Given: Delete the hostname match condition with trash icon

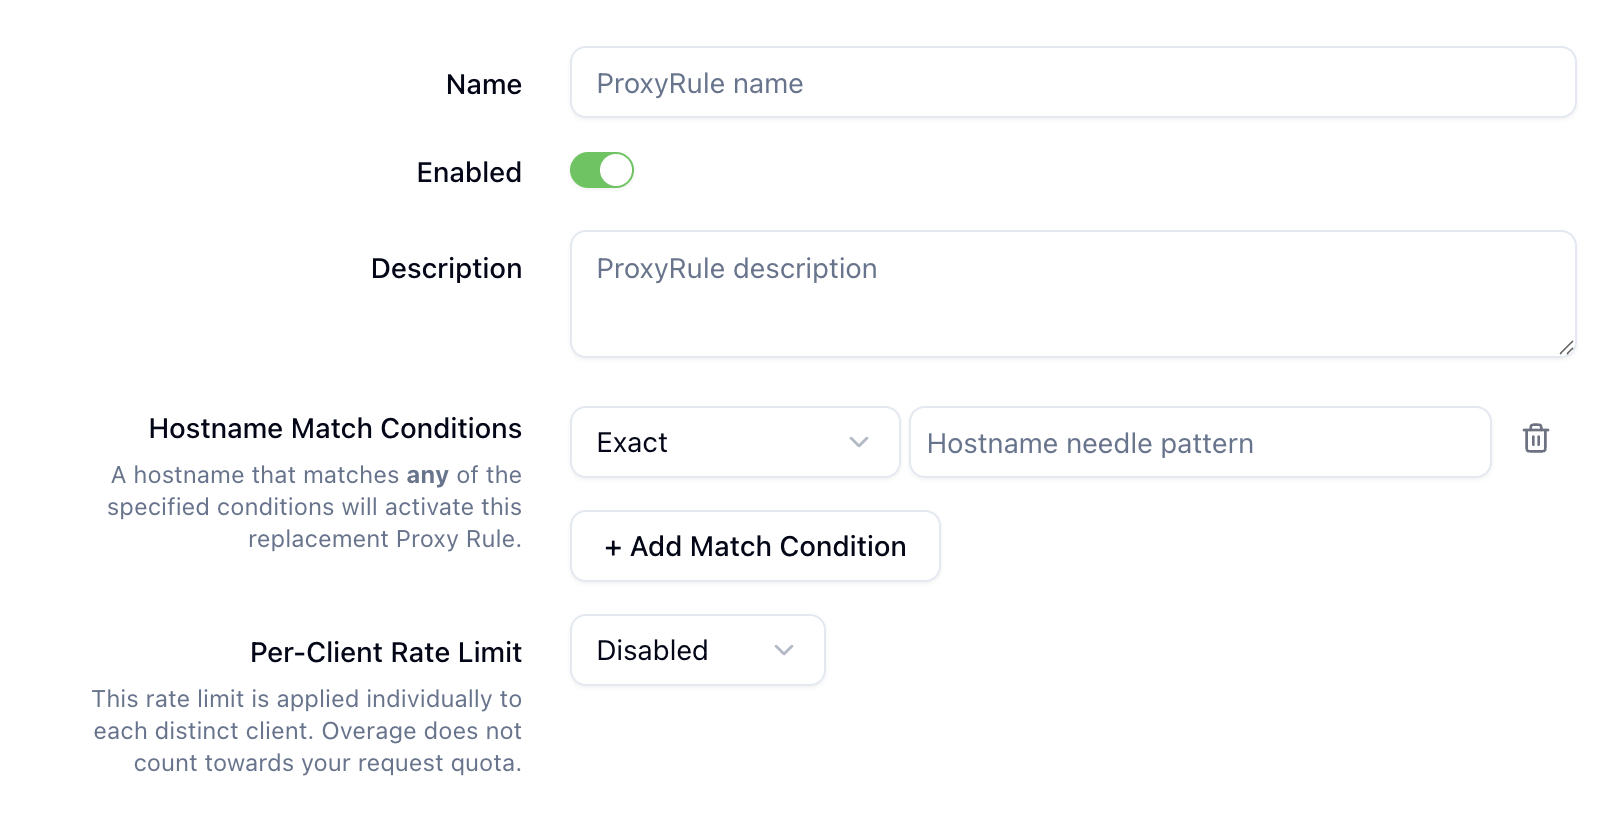Looking at the screenshot, I should point(1535,439).
